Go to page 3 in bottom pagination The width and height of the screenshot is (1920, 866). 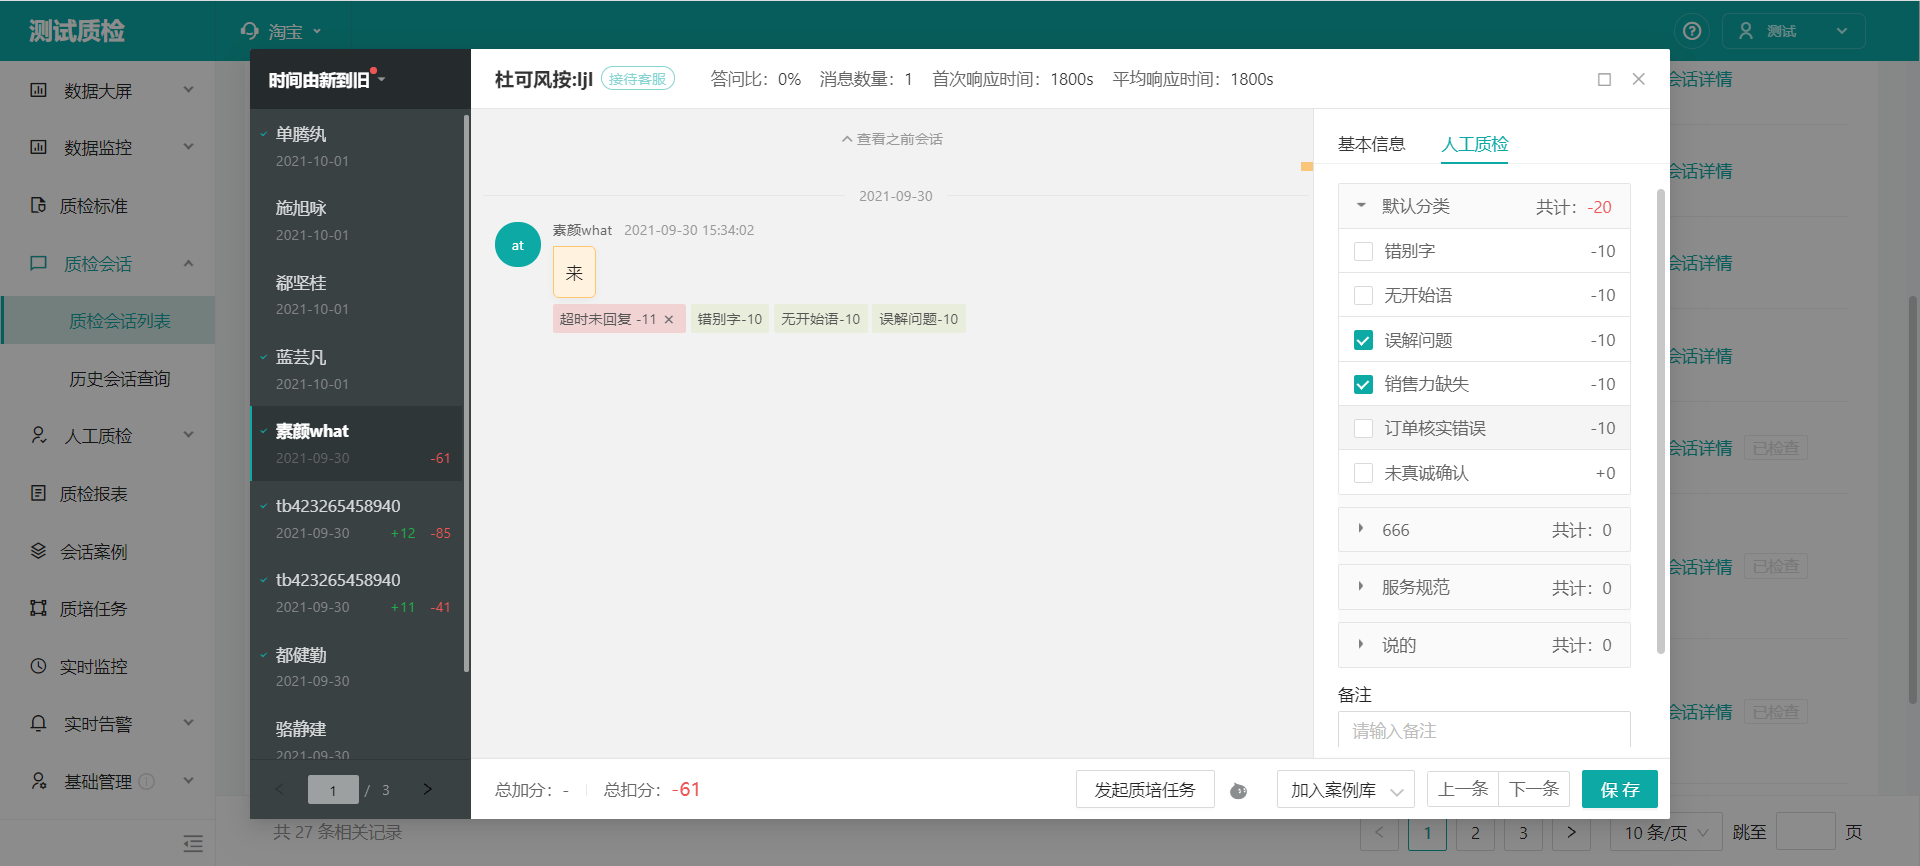point(1523,832)
